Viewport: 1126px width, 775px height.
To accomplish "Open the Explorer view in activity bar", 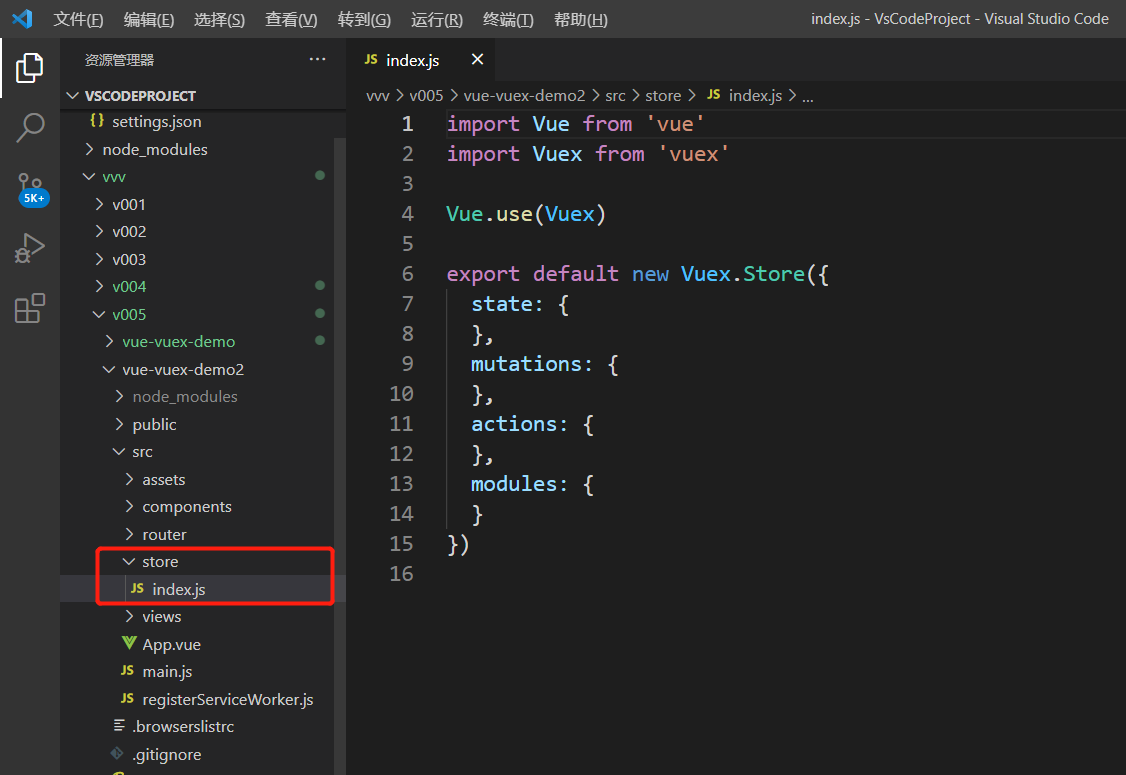I will point(29,68).
